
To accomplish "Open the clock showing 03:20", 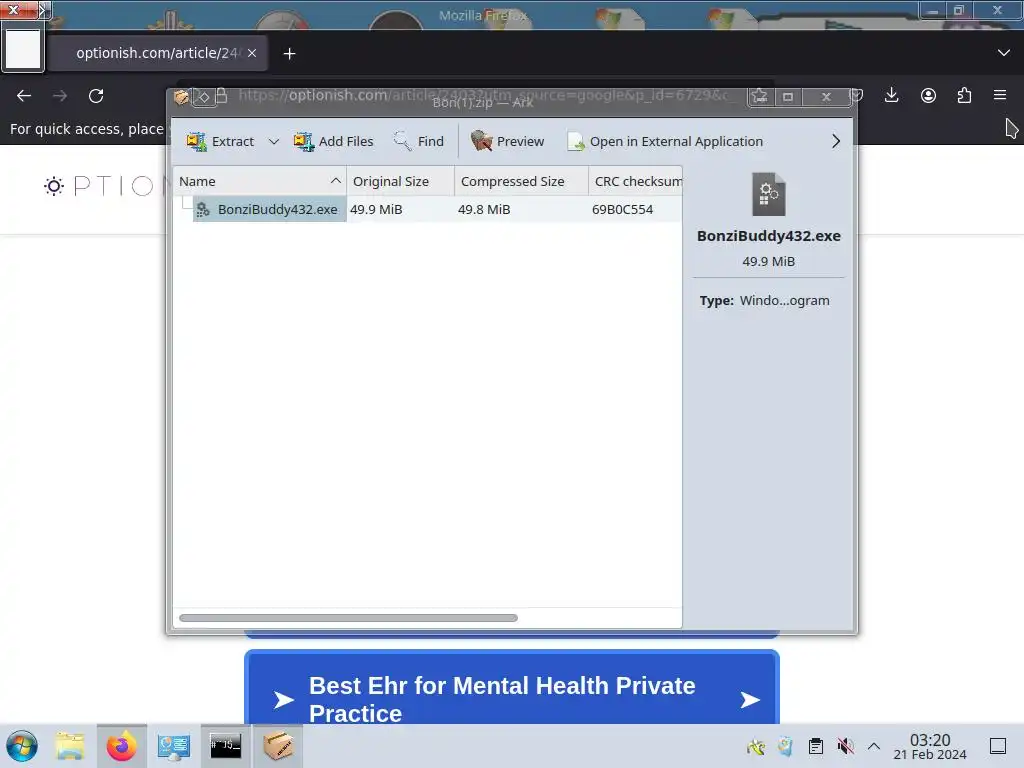I will click(930, 746).
